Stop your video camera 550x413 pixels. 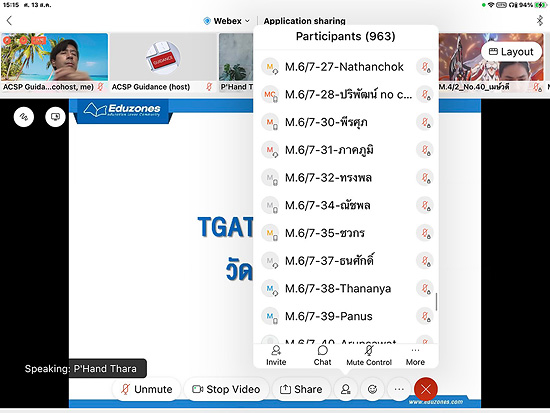226,389
